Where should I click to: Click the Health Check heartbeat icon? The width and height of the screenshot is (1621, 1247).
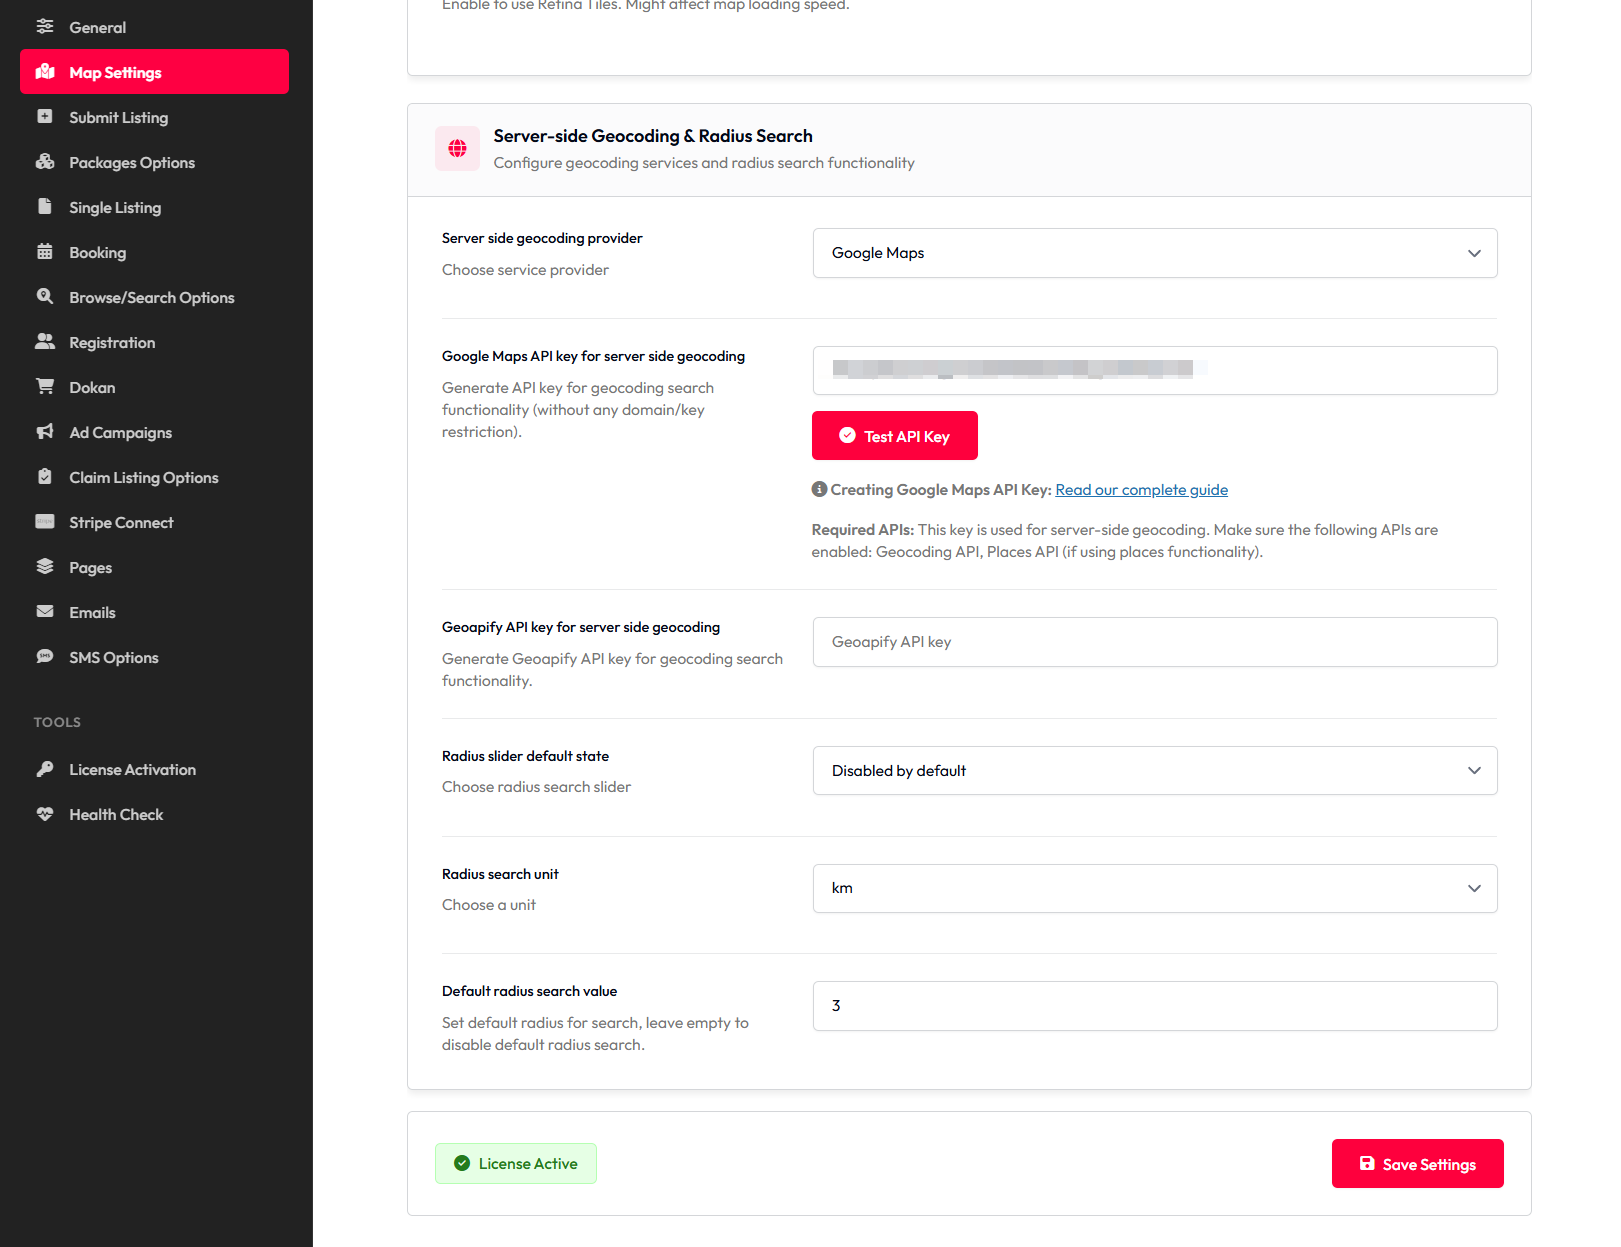pyautogui.click(x=45, y=814)
